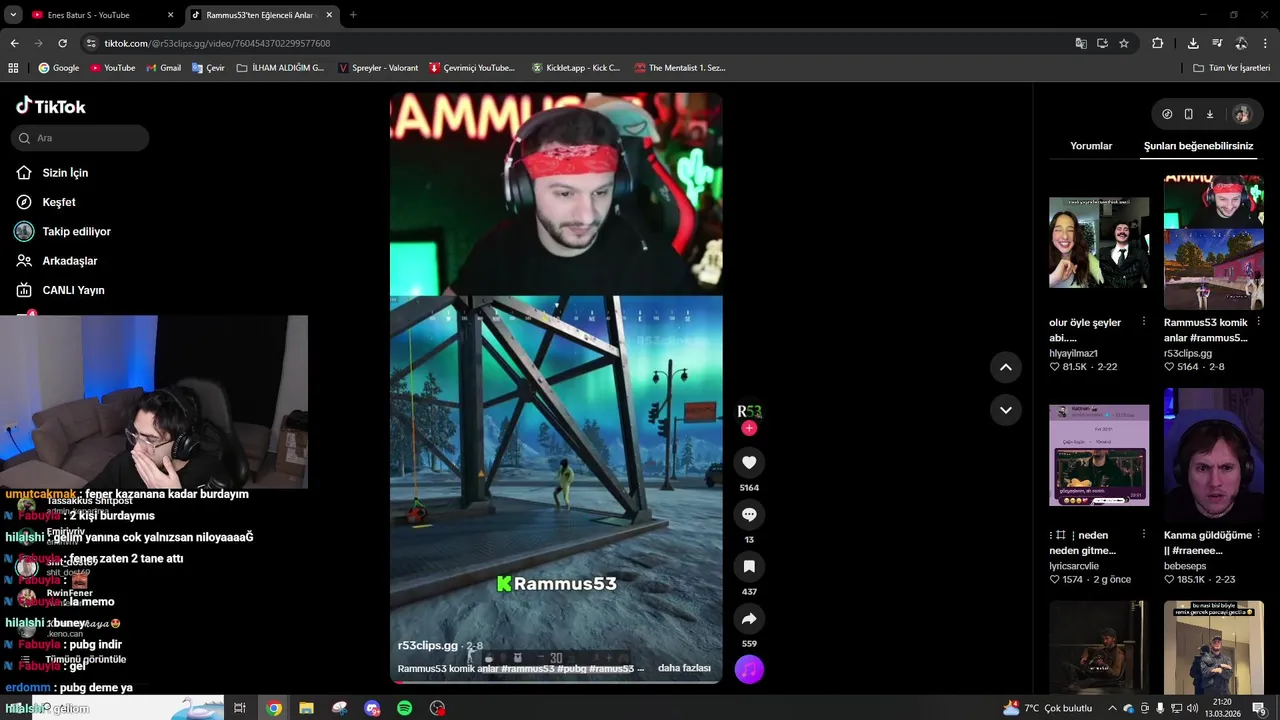Open Chrome apps grid in bookmarks bar

(x=13, y=68)
